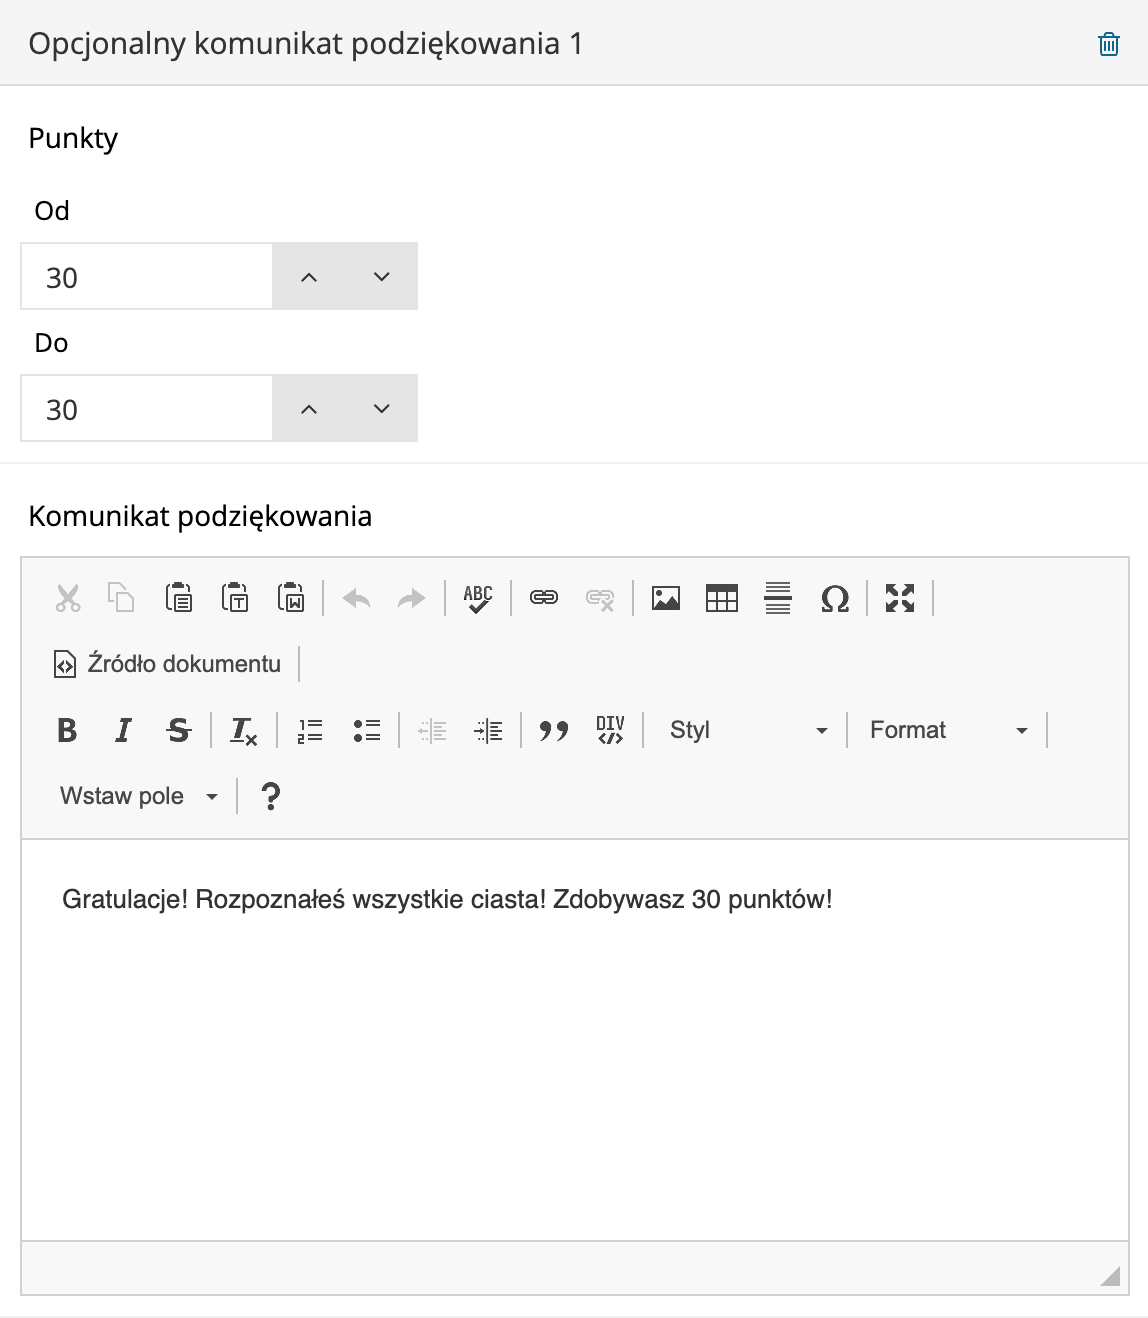Open the ABC spell check tool
1148x1318 pixels.
pyautogui.click(x=478, y=598)
